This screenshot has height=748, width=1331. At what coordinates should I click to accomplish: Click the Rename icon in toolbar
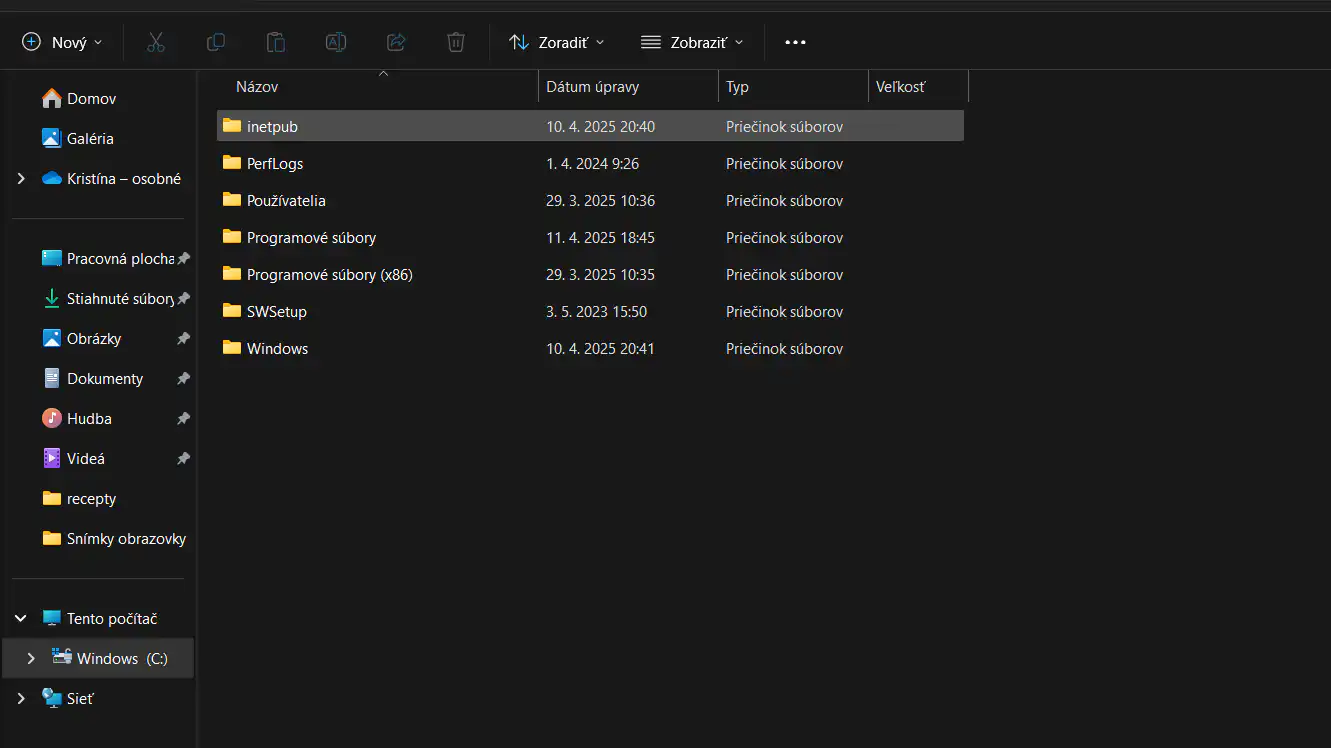[336, 42]
